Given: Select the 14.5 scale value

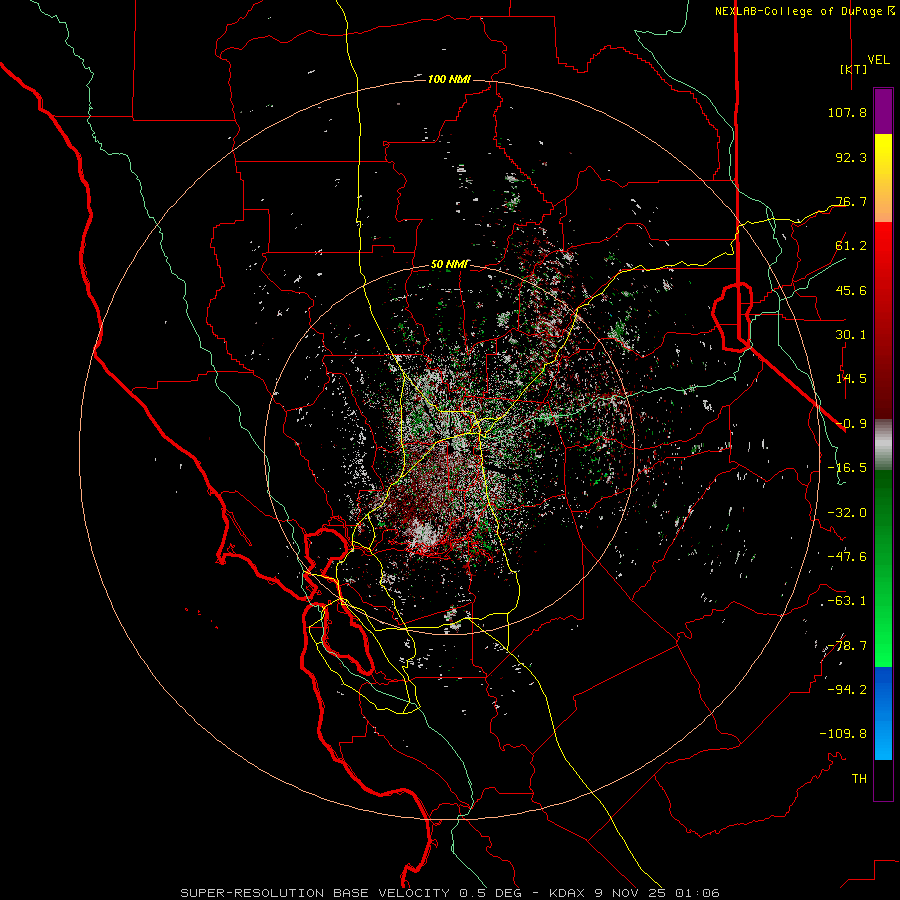Looking at the screenshot, I should click(851, 379).
